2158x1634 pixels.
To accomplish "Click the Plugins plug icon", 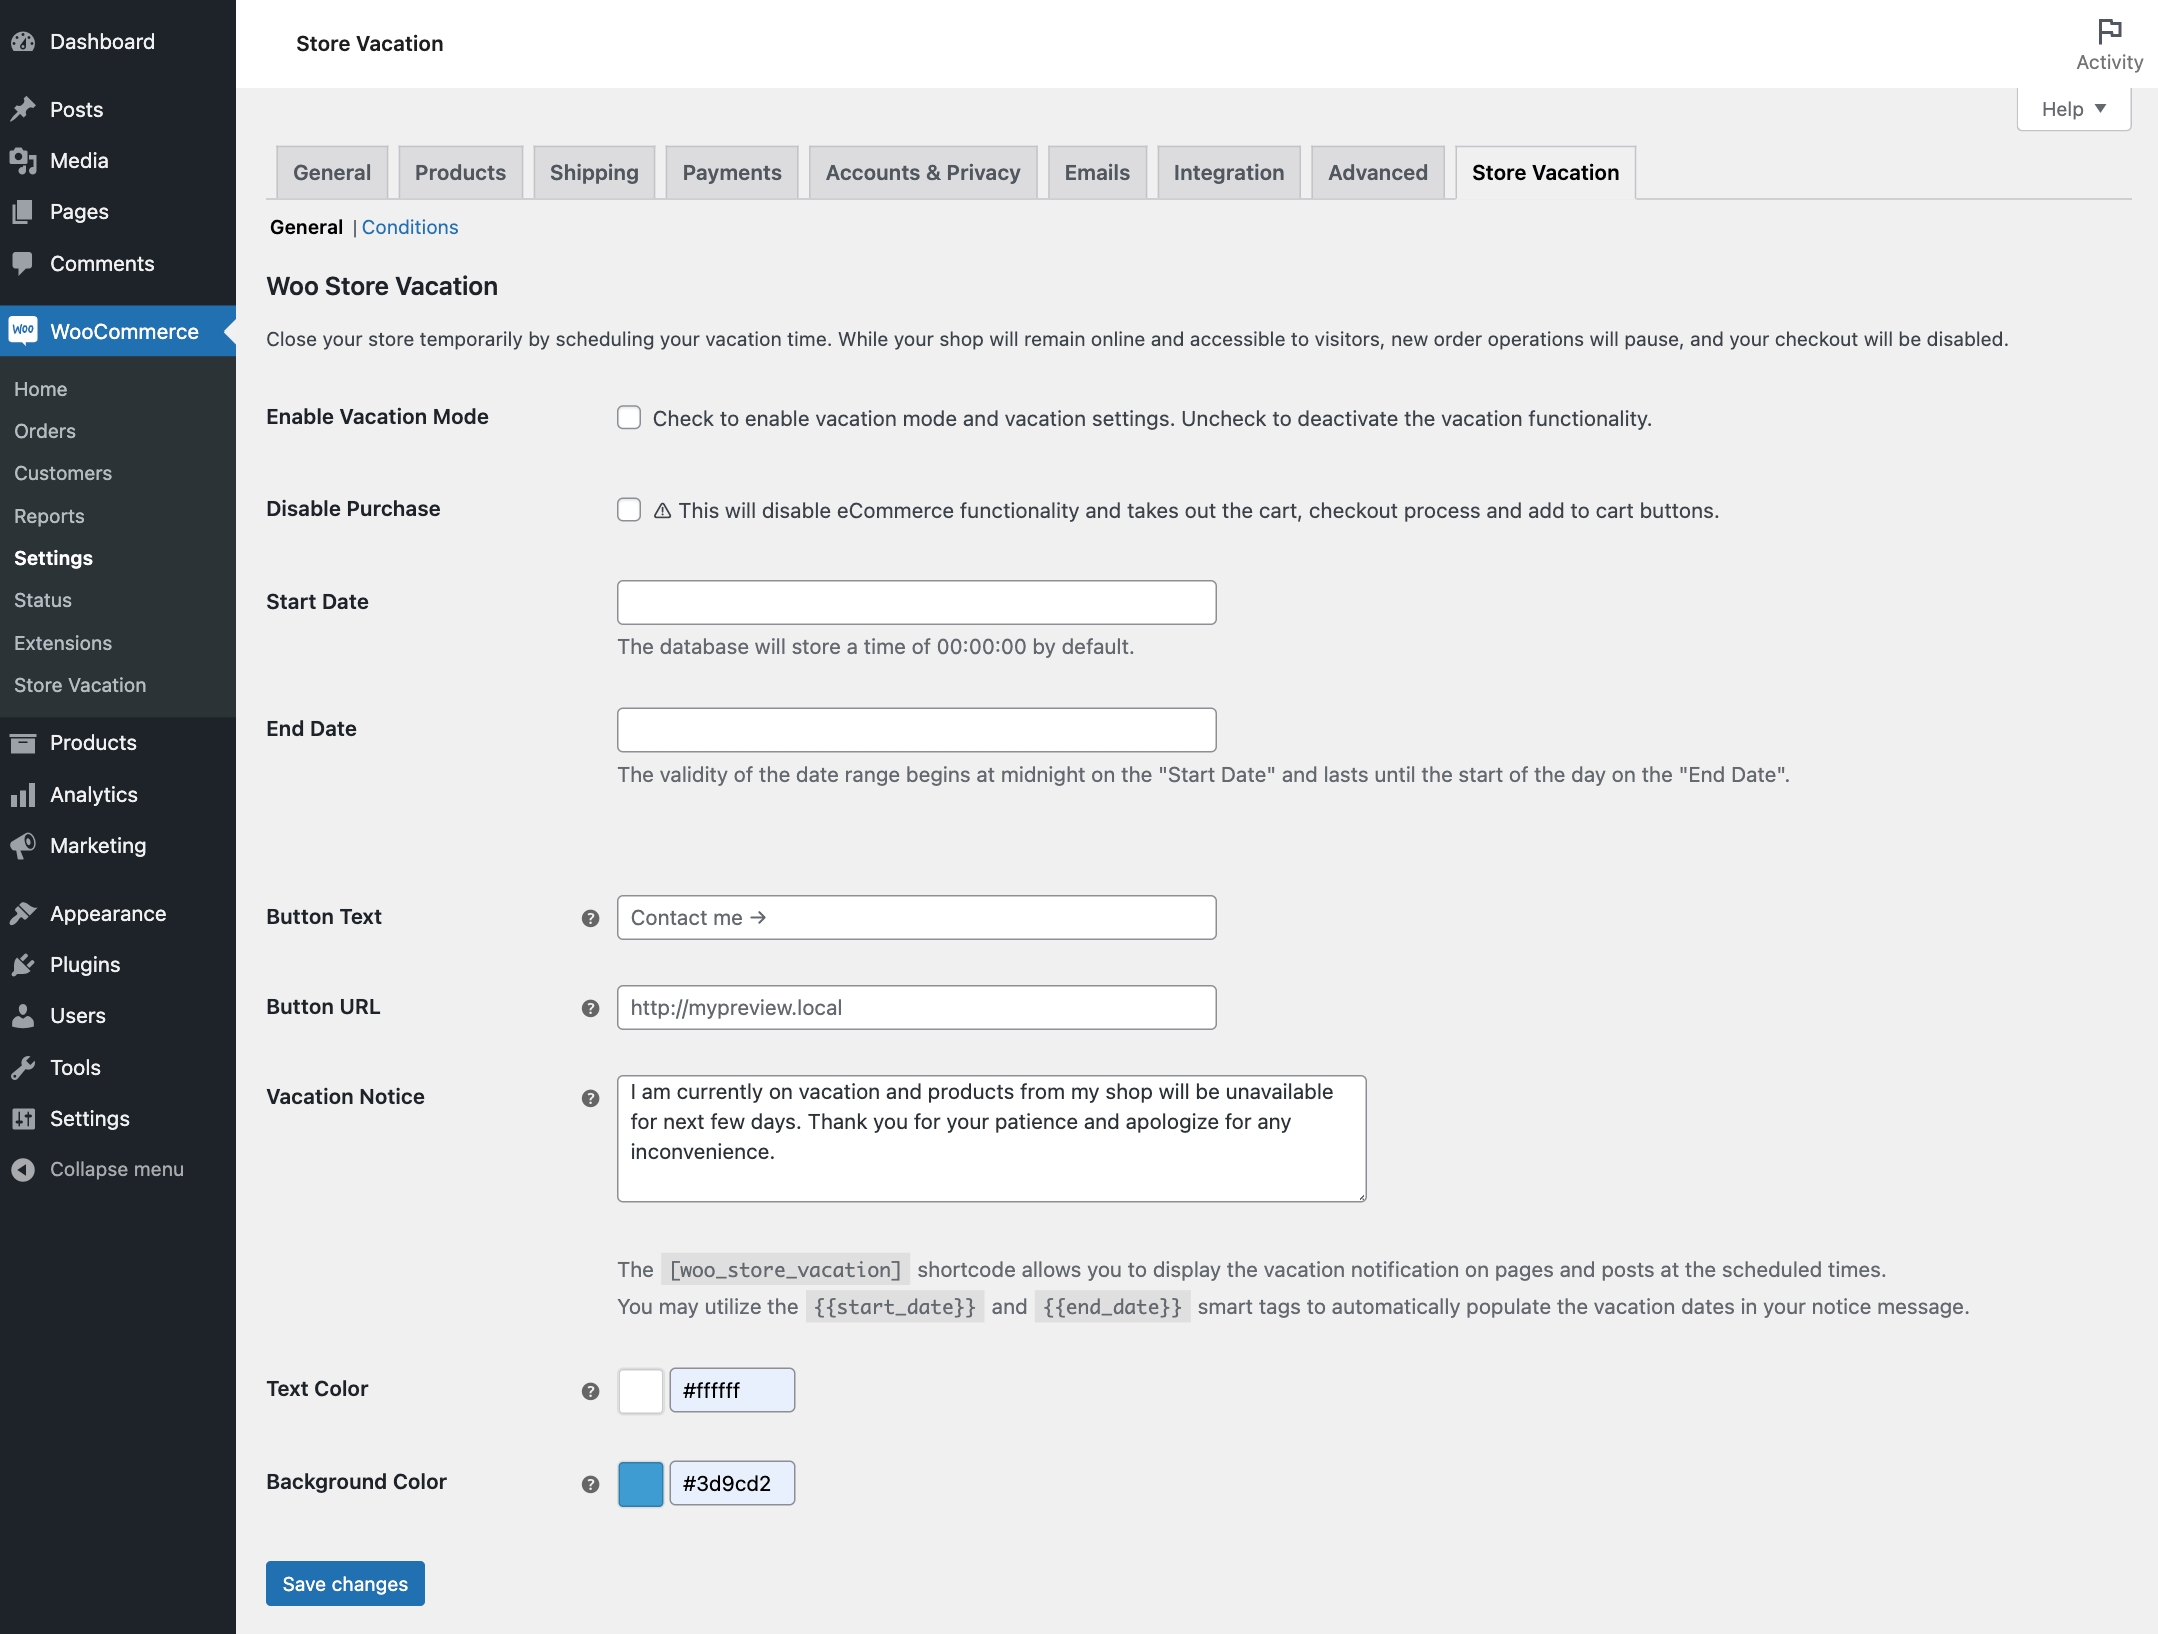I will pyautogui.click(x=23, y=965).
